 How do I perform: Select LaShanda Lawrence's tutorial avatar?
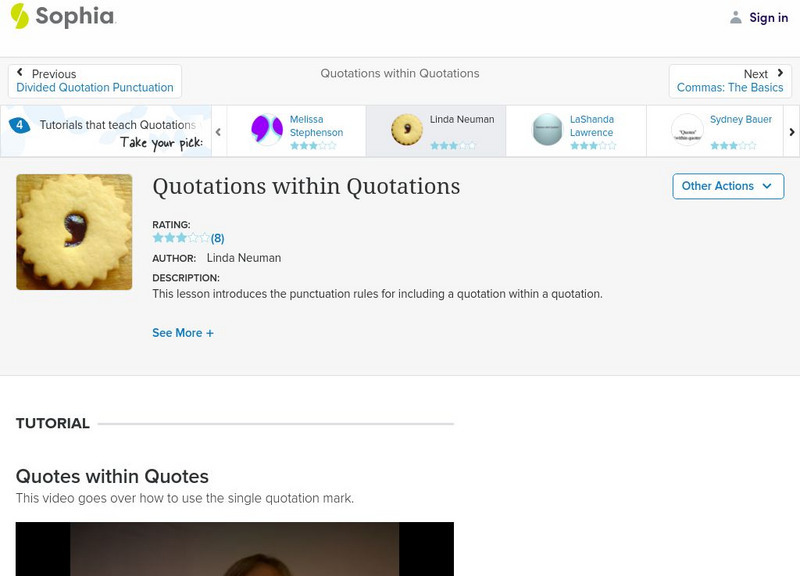[x=546, y=129]
